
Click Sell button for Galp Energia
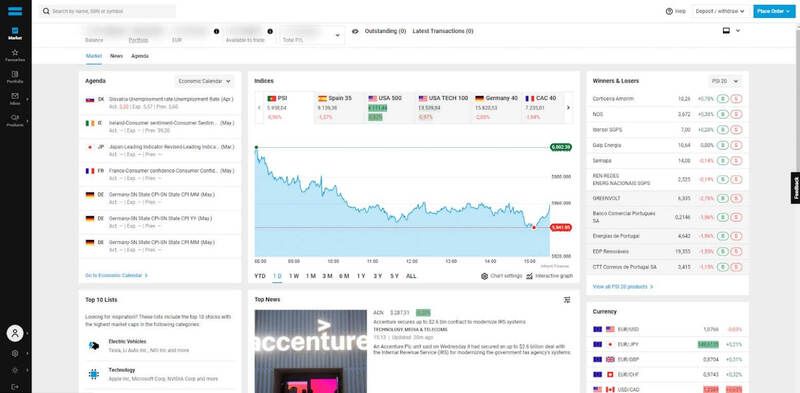(736, 145)
